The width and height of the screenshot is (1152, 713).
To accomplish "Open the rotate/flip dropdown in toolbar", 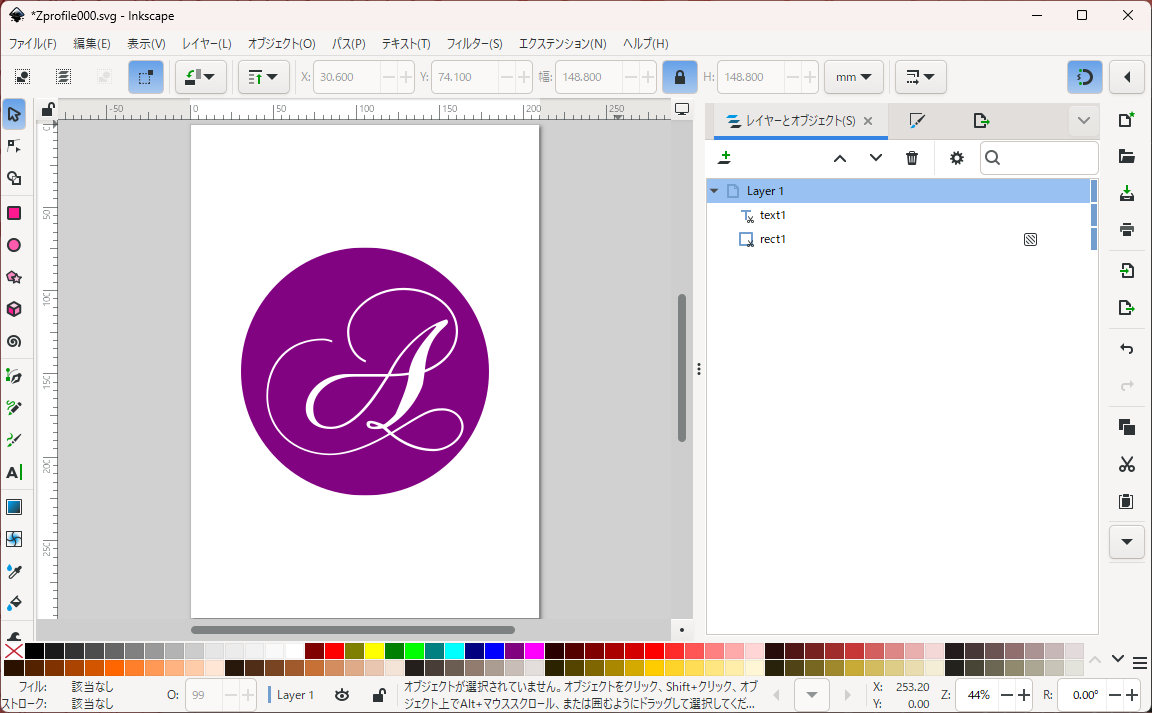I will 201,76.
